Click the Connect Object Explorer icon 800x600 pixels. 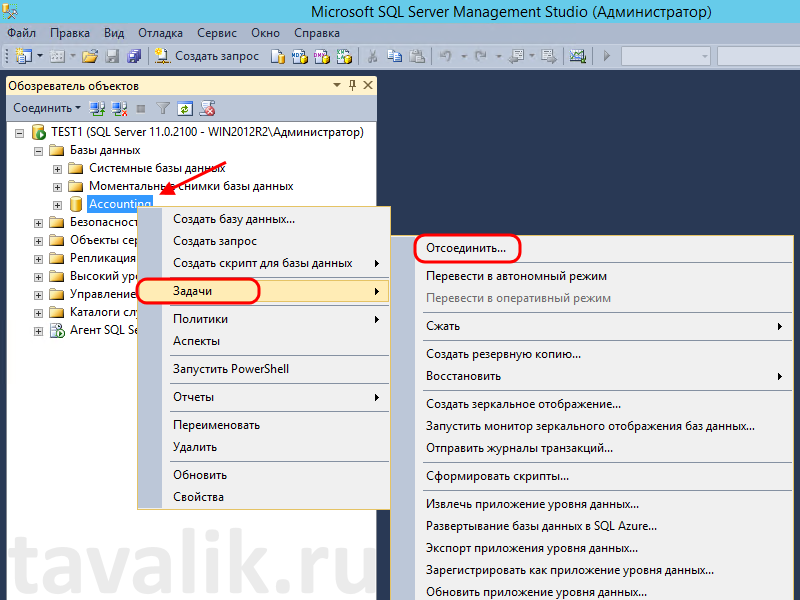click(x=97, y=108)
